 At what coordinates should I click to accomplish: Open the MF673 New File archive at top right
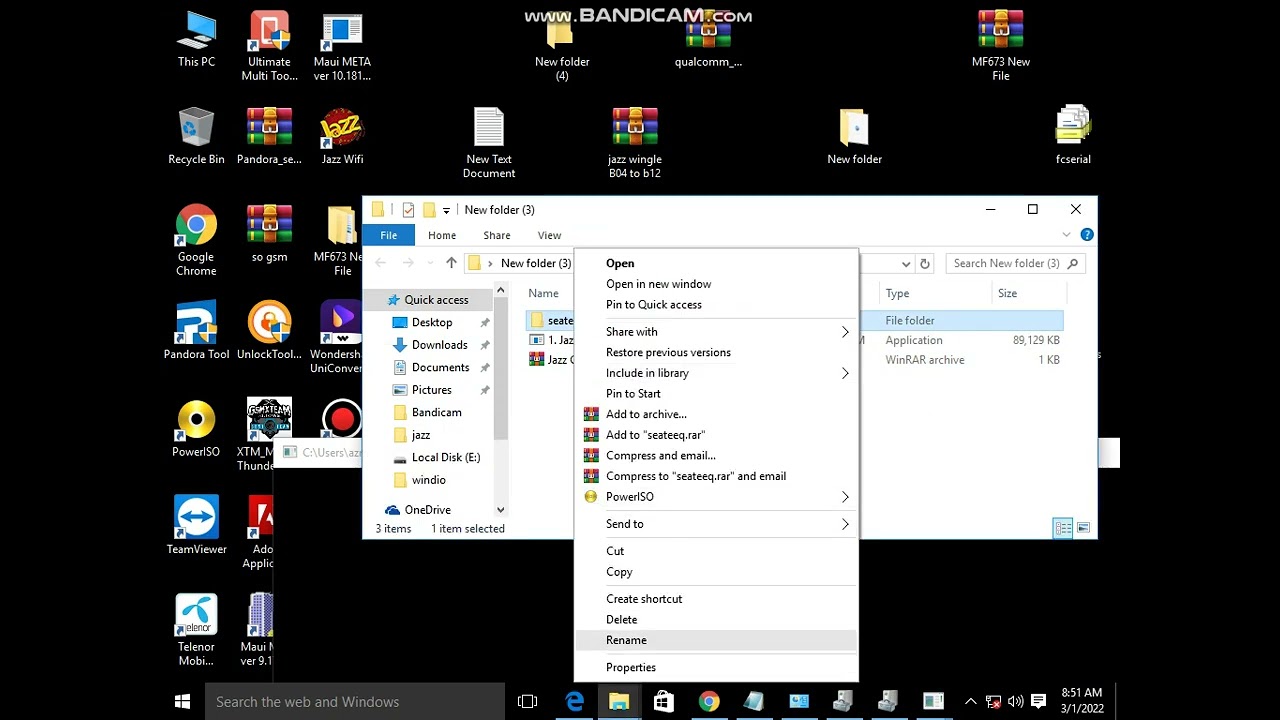[x=1001, y=46]
